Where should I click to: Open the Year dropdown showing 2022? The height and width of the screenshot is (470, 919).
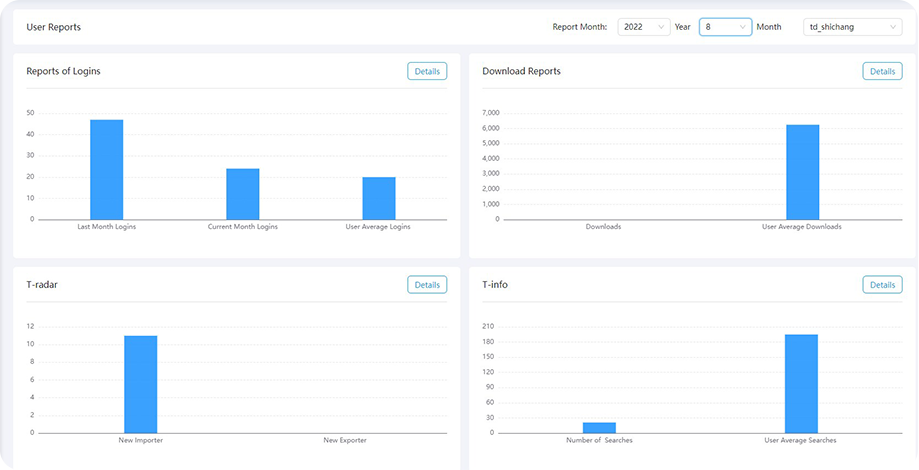[x=644, y=27]
